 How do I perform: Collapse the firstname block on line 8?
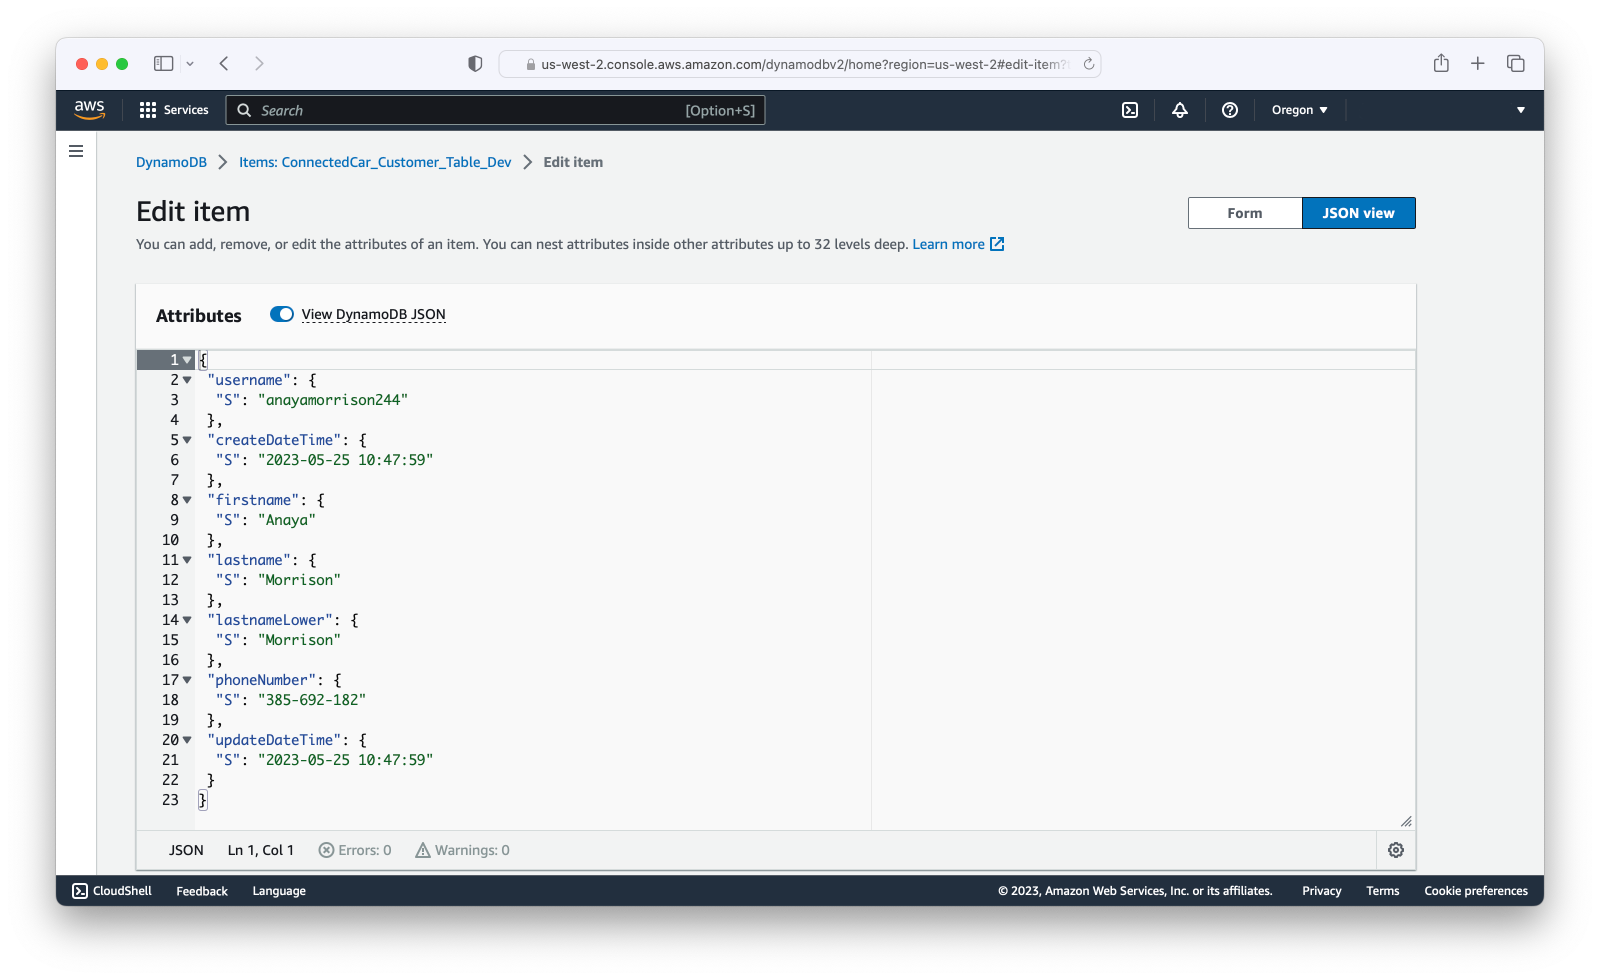coord(187,500)
